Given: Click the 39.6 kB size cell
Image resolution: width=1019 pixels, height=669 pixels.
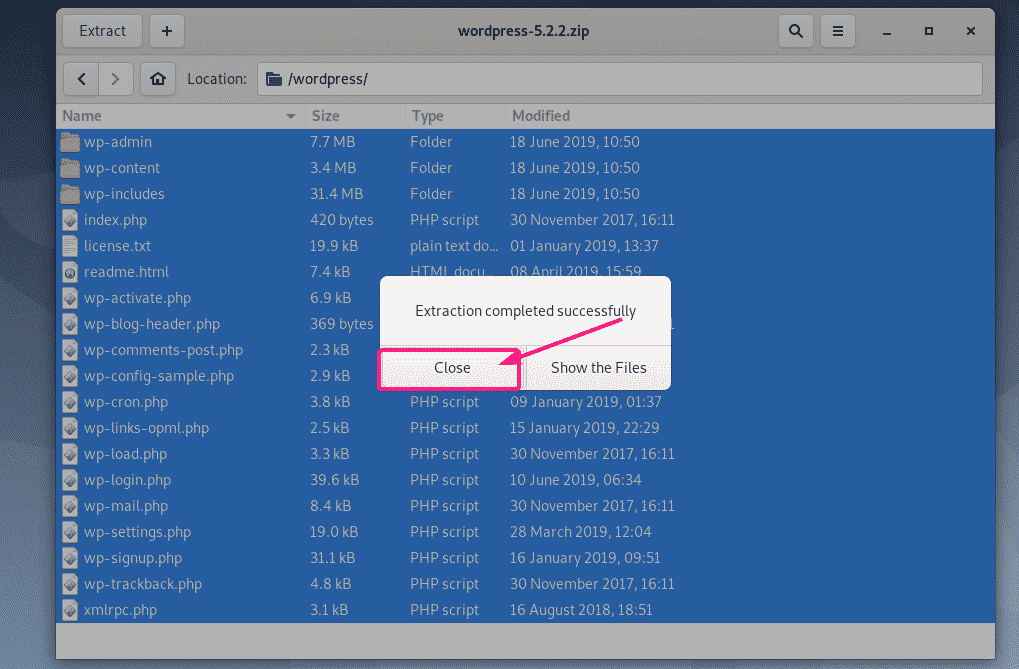Looking at the screenshot, I should click(334, 480).
